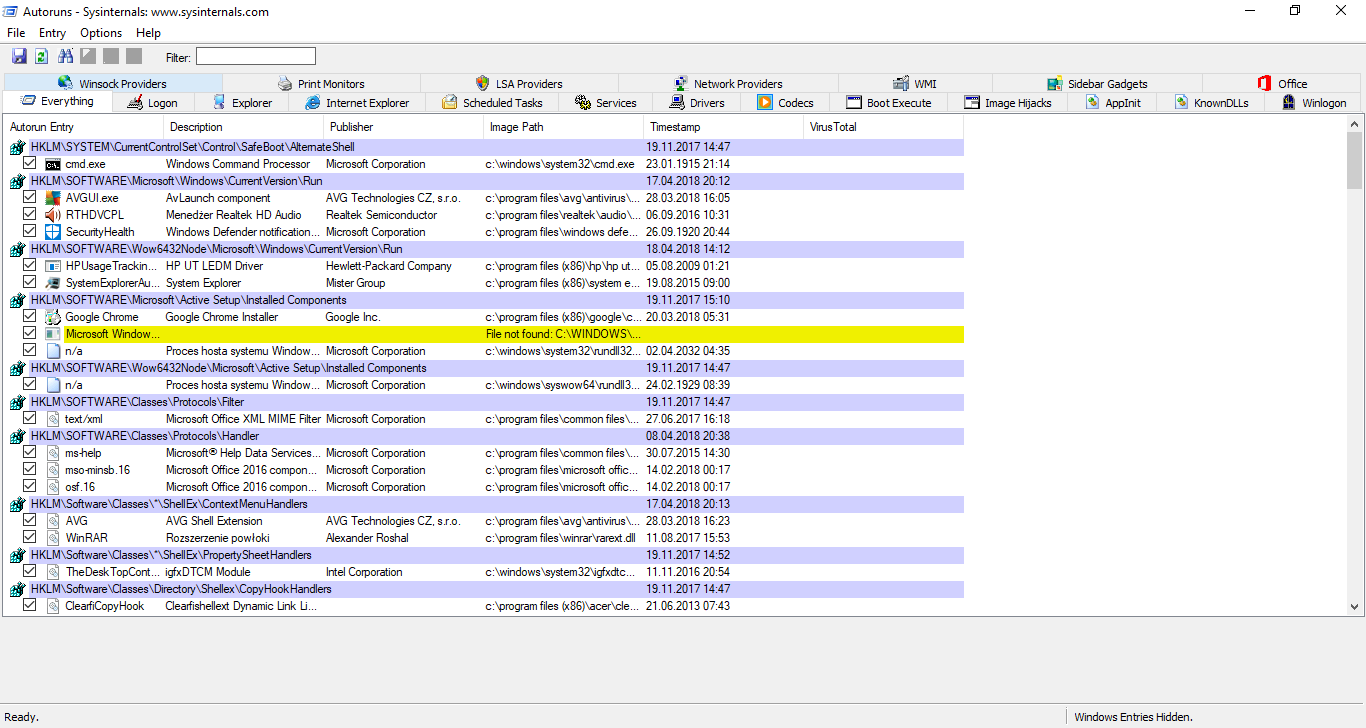Open the Boot Execute tab

tap(888, 103)
